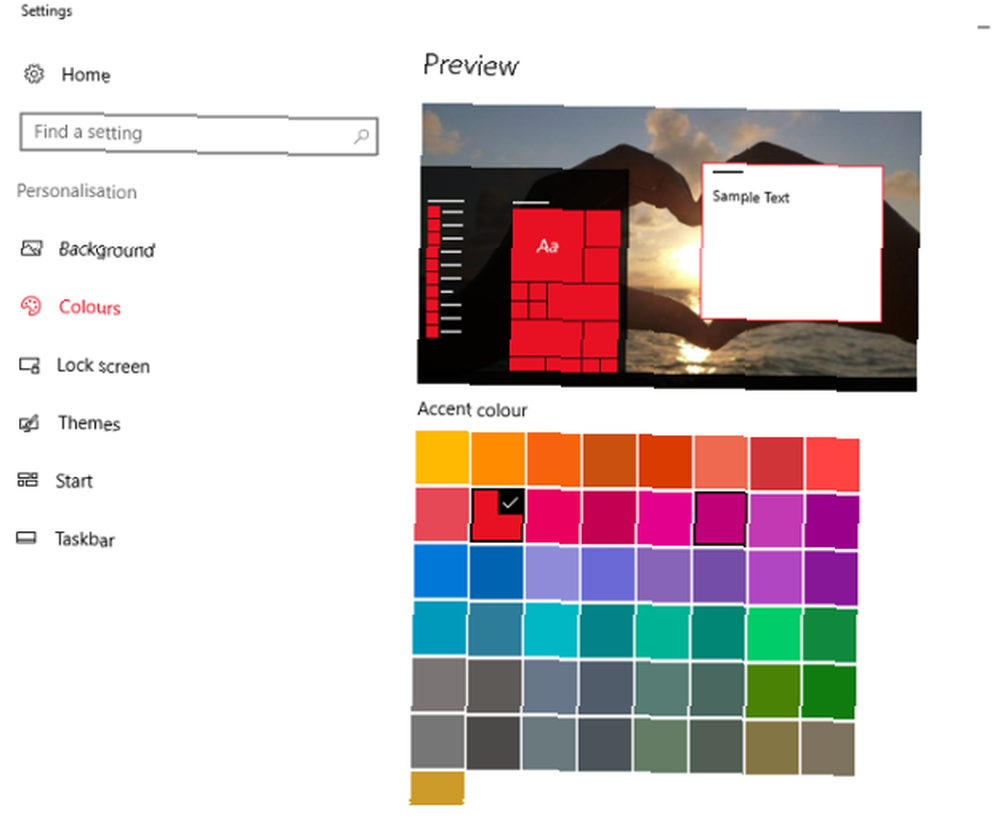Click the Sample Text preview window

791,242
